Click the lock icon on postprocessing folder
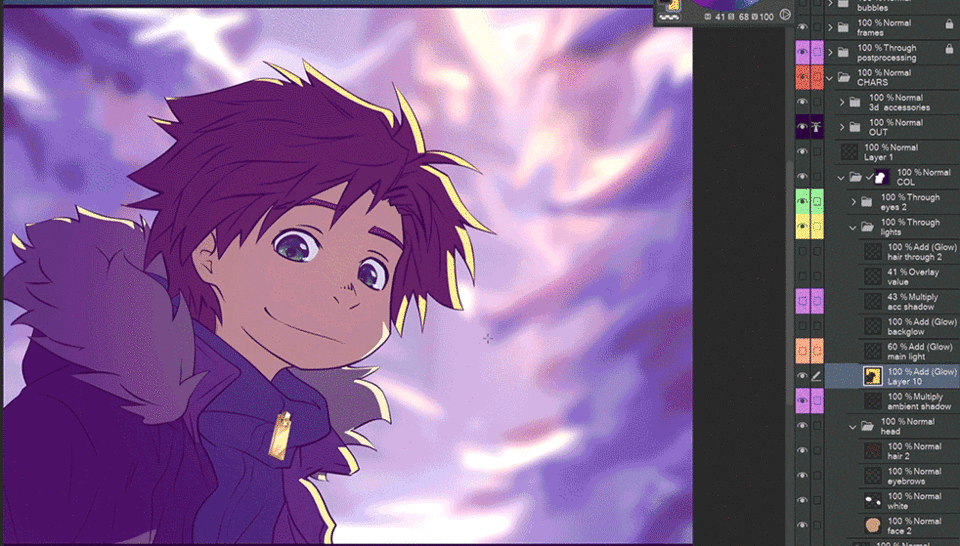The width and height of the screenshot is (960, 546). tap(949, 49)
